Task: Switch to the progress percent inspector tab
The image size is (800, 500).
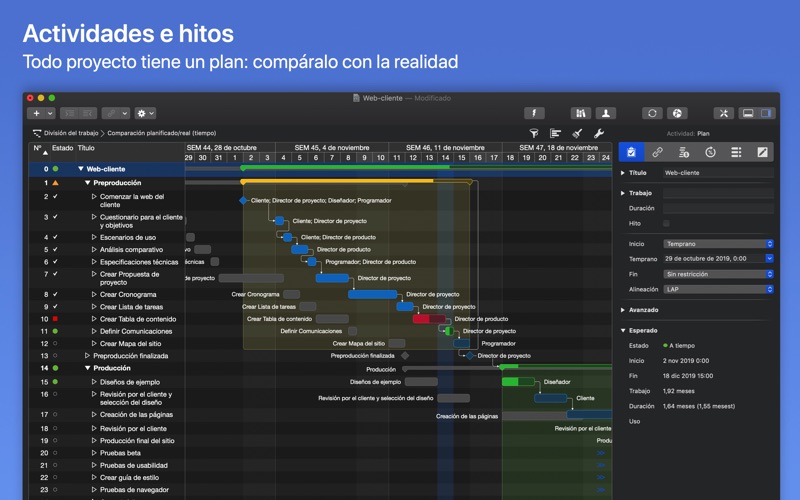Action: 710,152
